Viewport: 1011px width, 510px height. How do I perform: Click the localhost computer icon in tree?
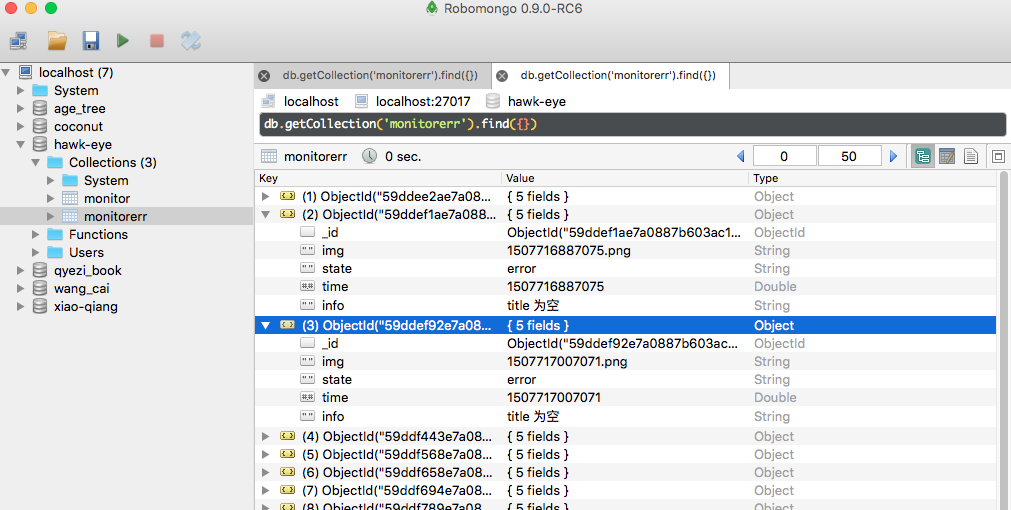click(25, 72)
